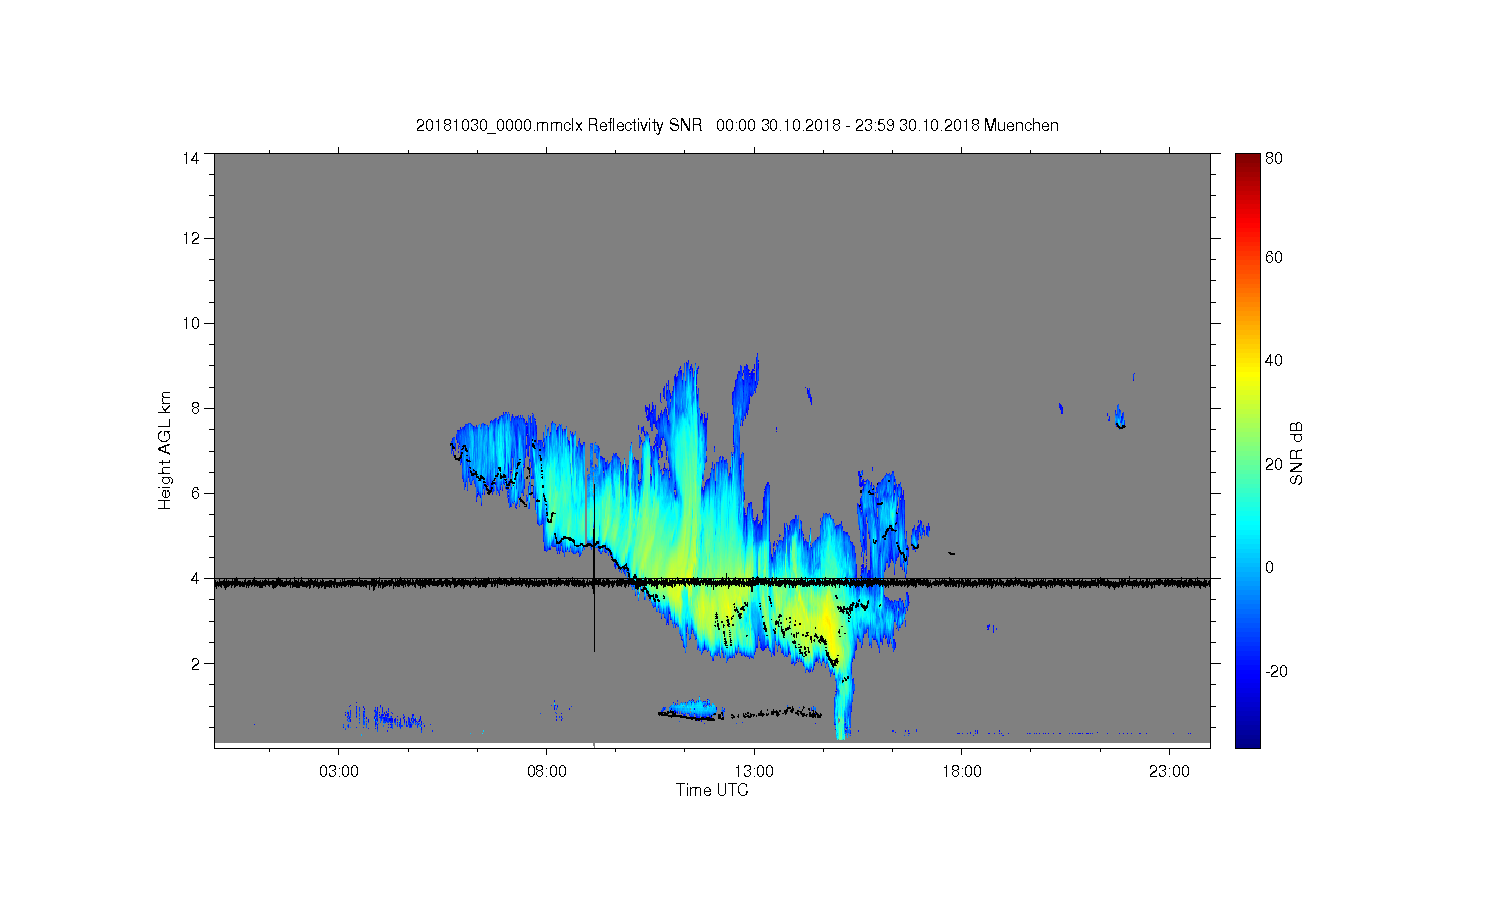1500x900 pixels.
Task: Click the height tick label 10
Action: click(x=191, y=323)
